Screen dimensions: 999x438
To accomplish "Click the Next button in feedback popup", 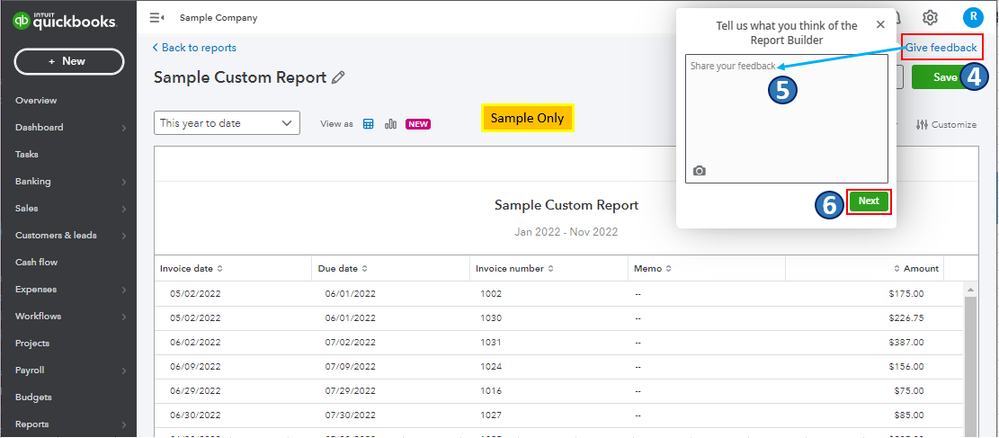I will 868,201.
